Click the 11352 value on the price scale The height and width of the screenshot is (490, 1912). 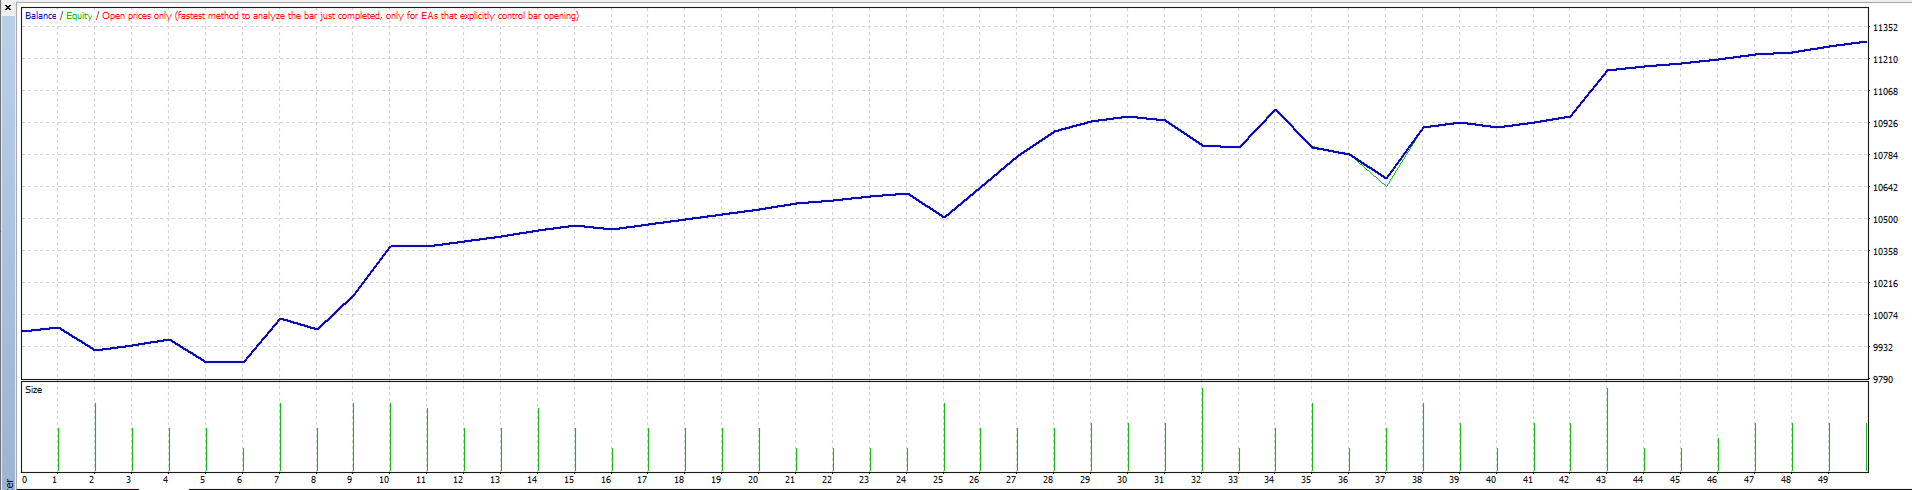(x=1885, y=28)
